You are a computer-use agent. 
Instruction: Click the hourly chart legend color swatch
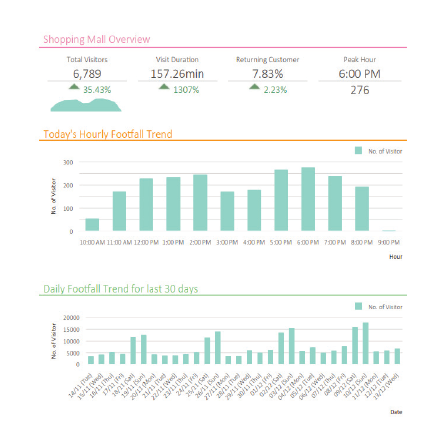358,151
